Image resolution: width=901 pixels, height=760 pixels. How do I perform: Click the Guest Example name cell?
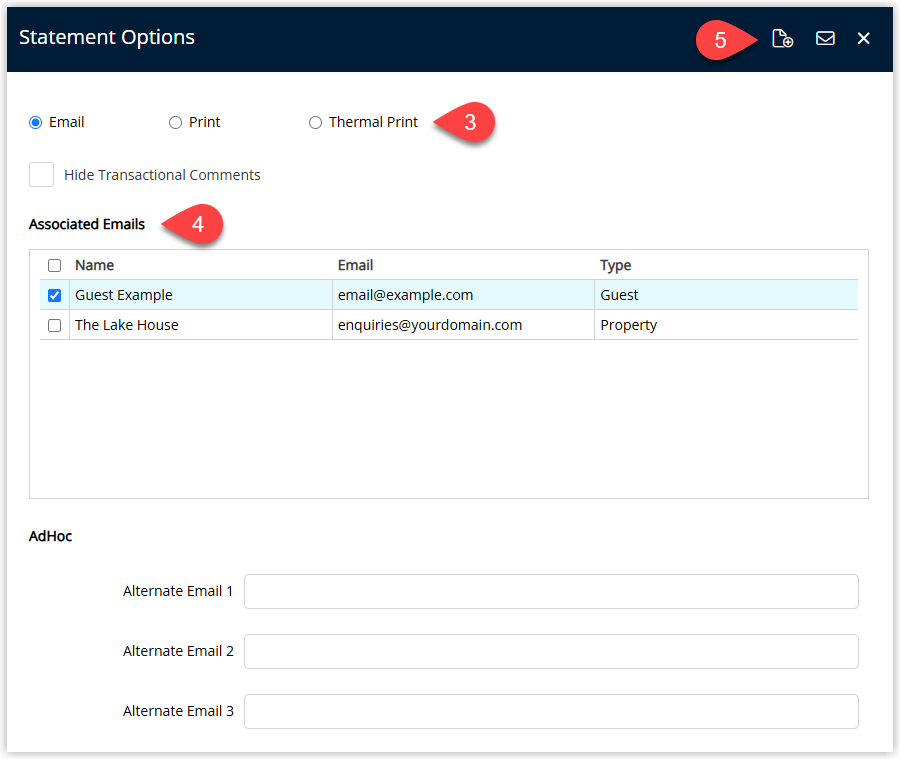click(201, 295)
